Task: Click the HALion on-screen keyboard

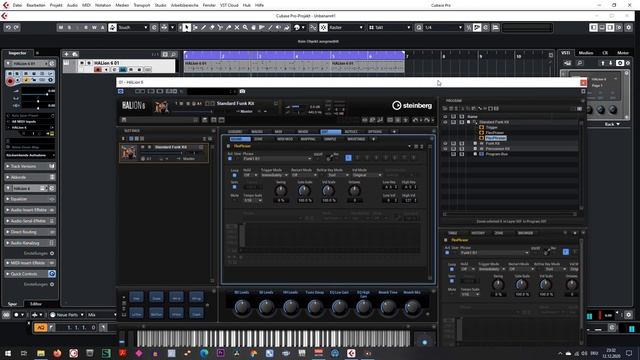Action: (273, 338)
